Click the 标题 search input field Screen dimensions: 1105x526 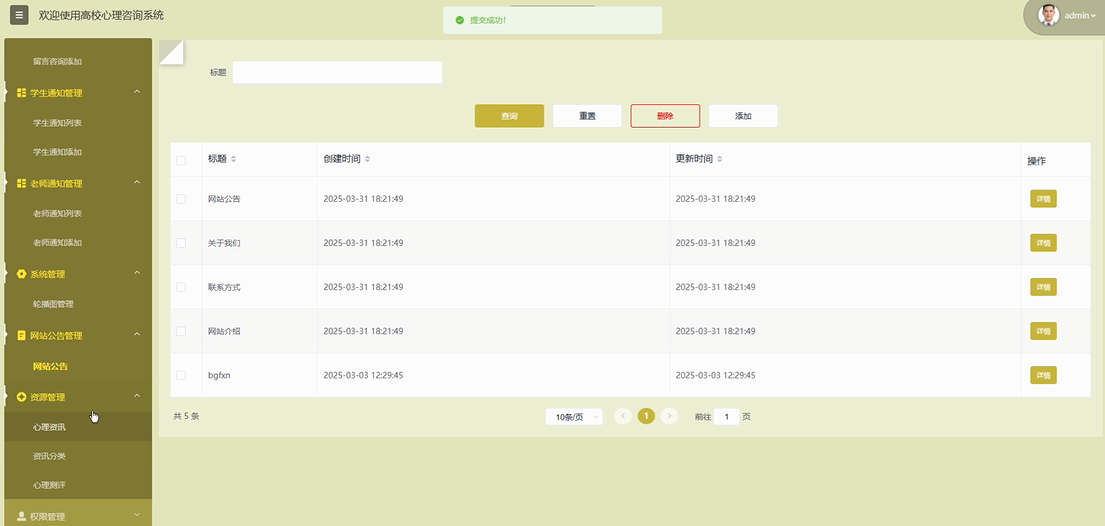[337, 72]
